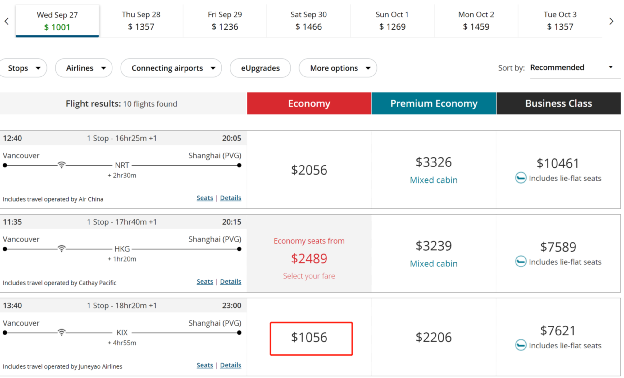The height and width of the screenshot is (378, 624).
Task: View Details for the 11:35 flight
Action: [230, 281]
